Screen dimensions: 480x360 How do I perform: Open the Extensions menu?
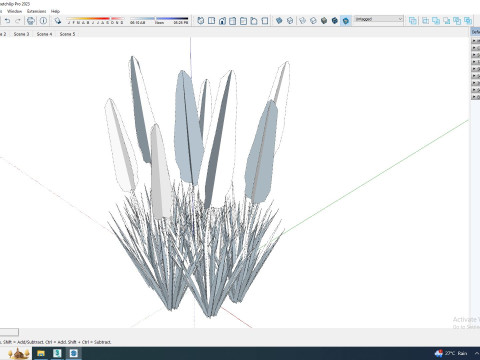click(x=37, y=11)
